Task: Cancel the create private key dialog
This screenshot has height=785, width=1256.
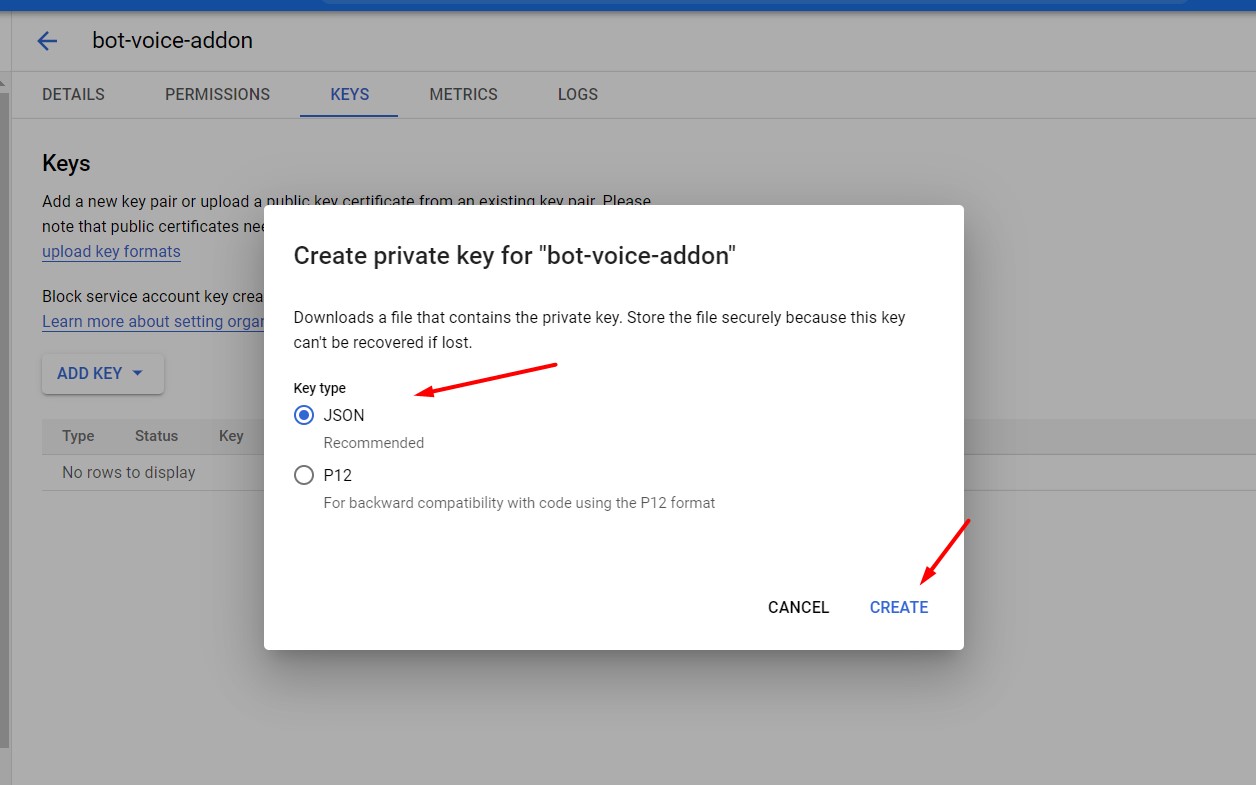Action: coord(798,607)
